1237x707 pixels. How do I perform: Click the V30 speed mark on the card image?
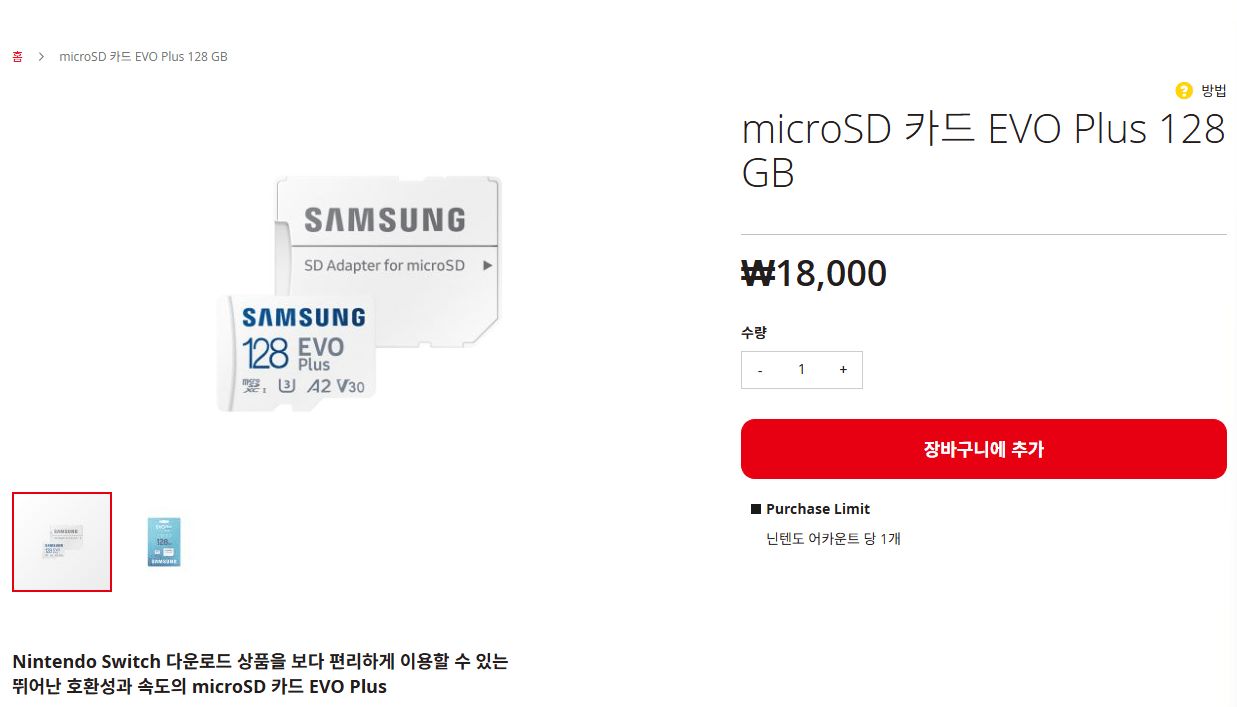tap(352, 386)
